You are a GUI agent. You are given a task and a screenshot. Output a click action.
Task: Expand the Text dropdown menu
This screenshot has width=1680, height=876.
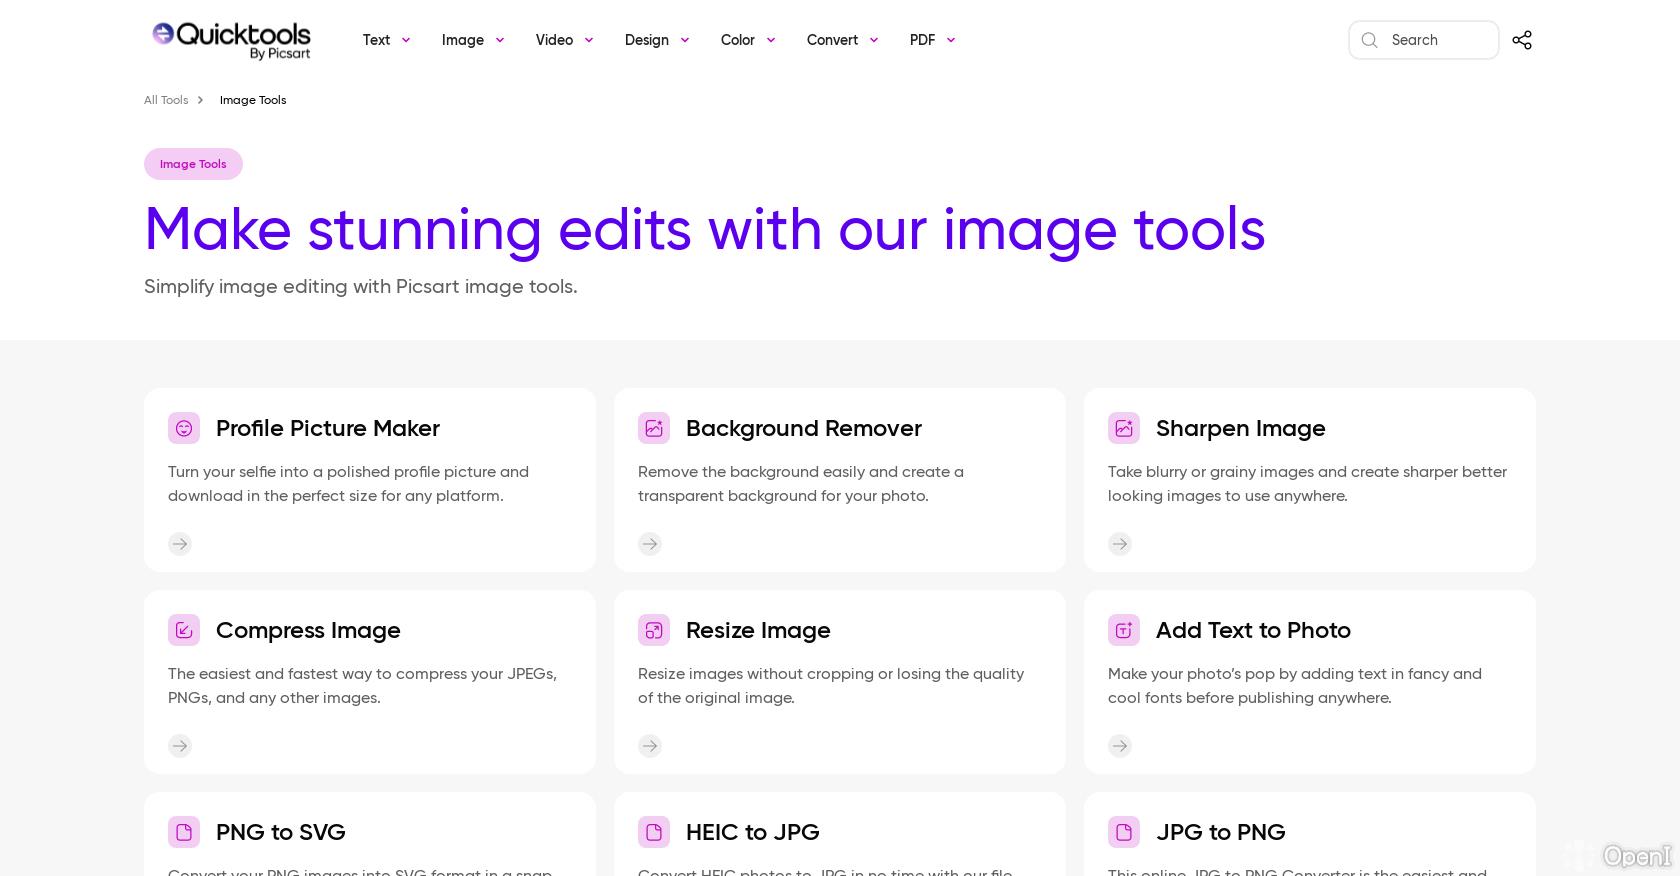386,40
